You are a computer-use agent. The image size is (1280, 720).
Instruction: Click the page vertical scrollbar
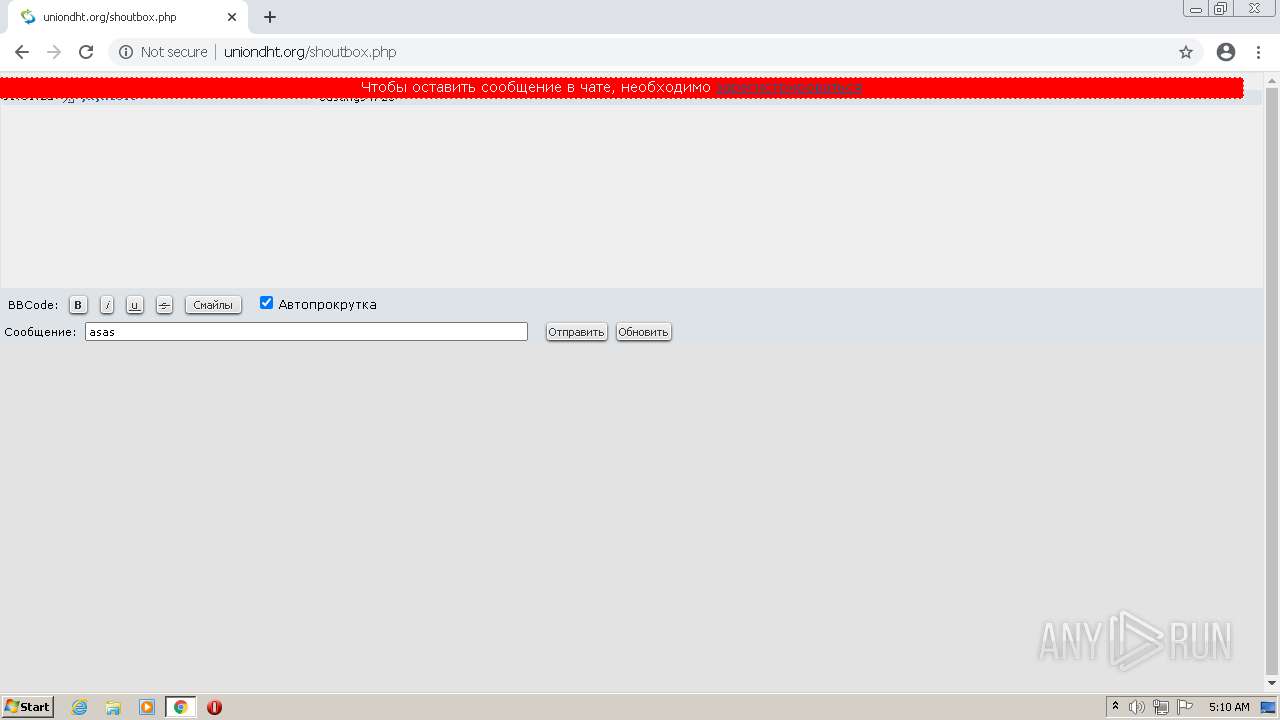pos(1272,380)
